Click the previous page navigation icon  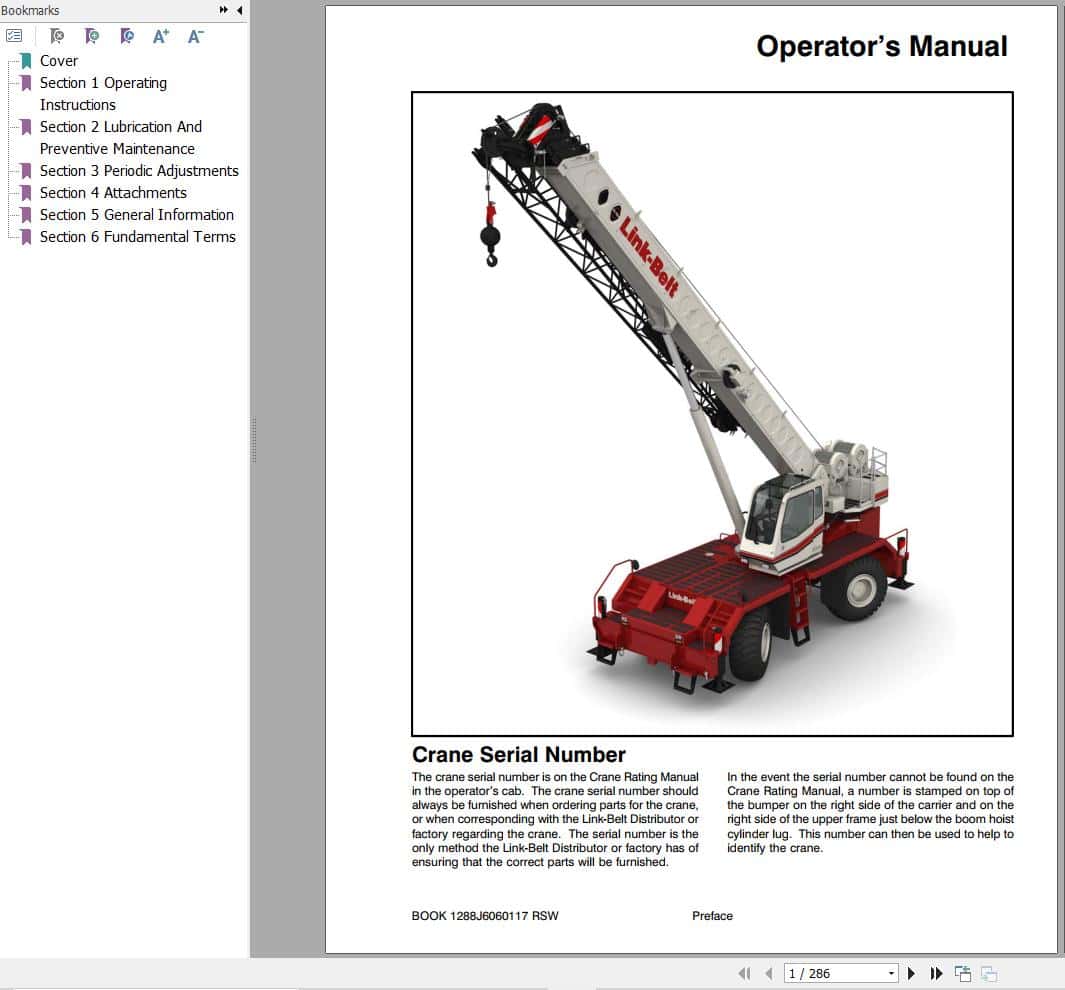pyautogui.click(x=768, y=973)
